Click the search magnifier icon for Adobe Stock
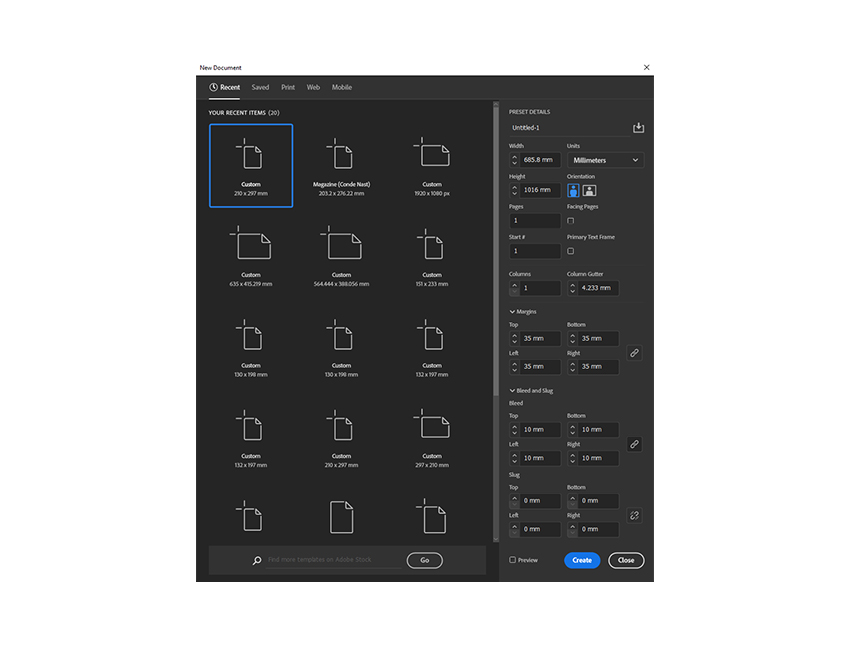The image size is (850, 650). click(x=257, y=560)
